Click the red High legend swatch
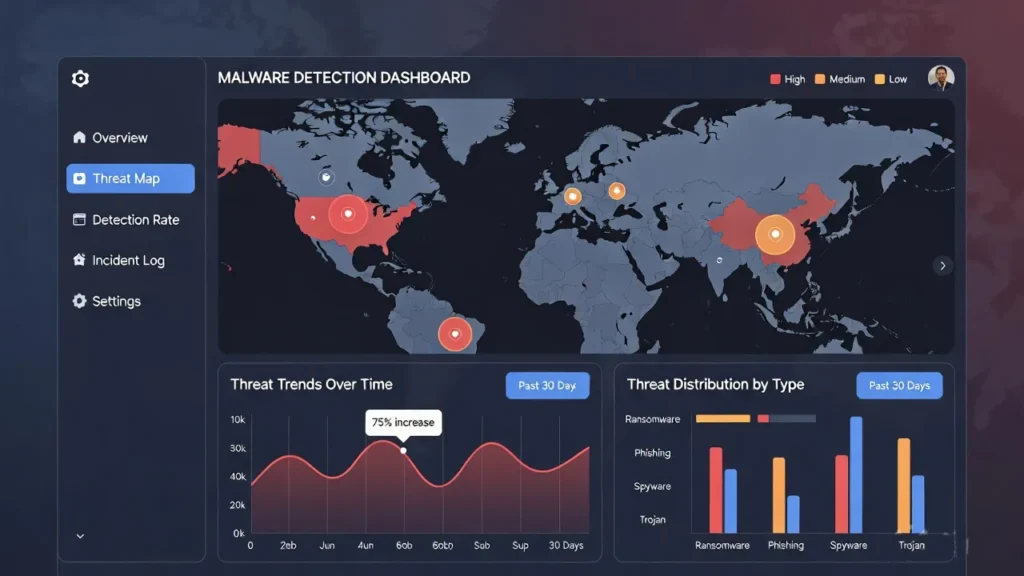Image resolution: width=1024 pixels, height=576 pixels. coord(777,77)
